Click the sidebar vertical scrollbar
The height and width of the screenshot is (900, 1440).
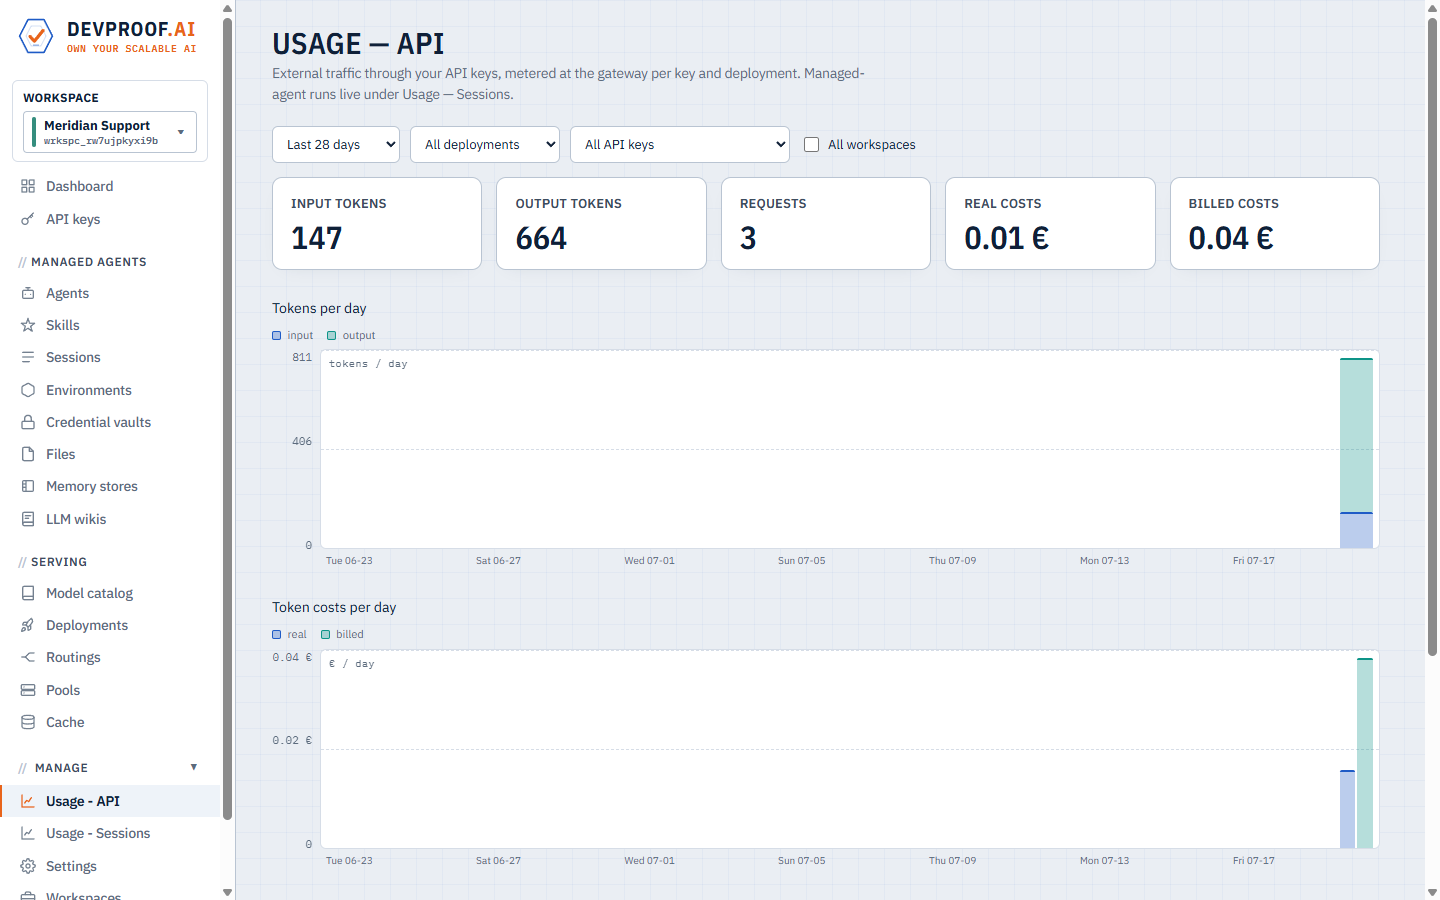point(227,418)
